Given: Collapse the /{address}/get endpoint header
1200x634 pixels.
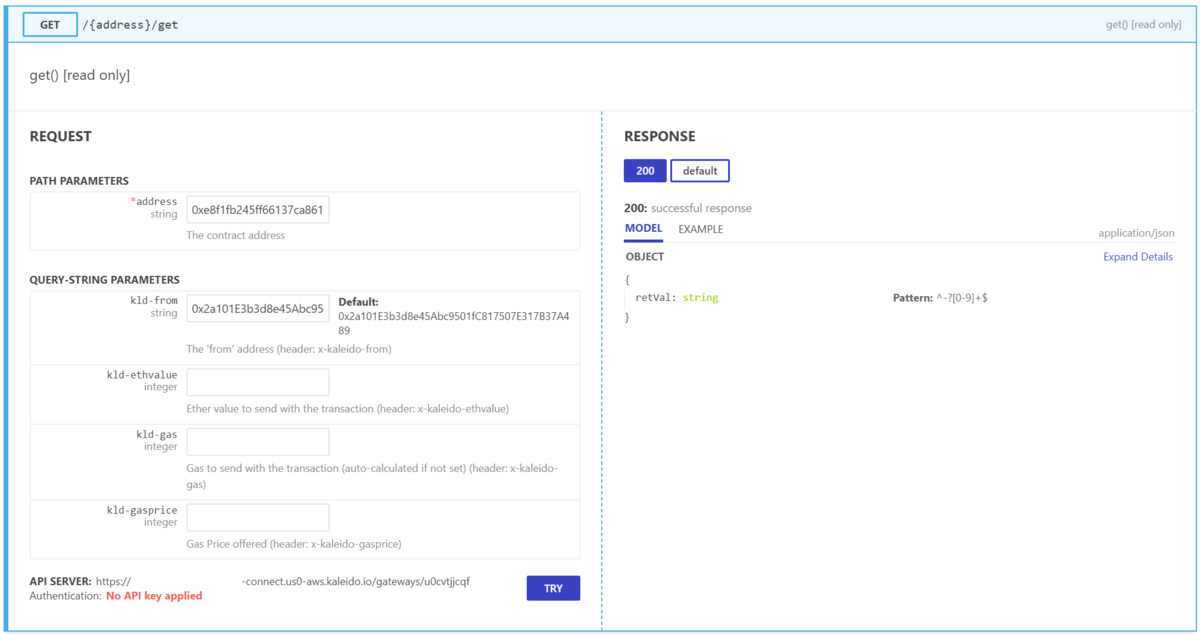Looking at the screenshot, I should [600, 24].
